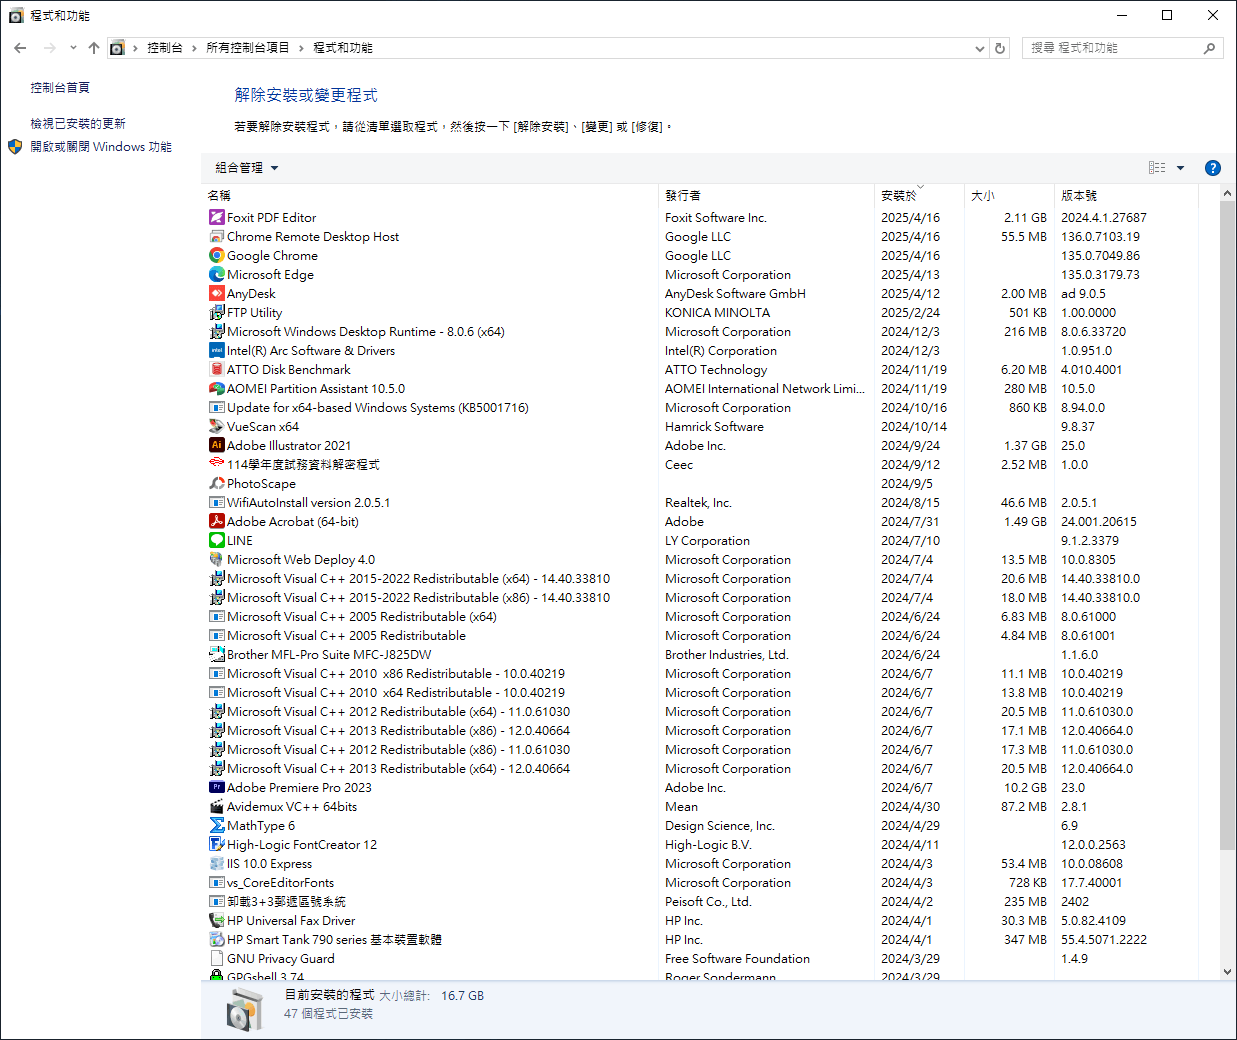Sort by the 名稱 column header
The width and height of the screenshot is (1237, 1040).
pyautogui.click(x=432, y=195)
